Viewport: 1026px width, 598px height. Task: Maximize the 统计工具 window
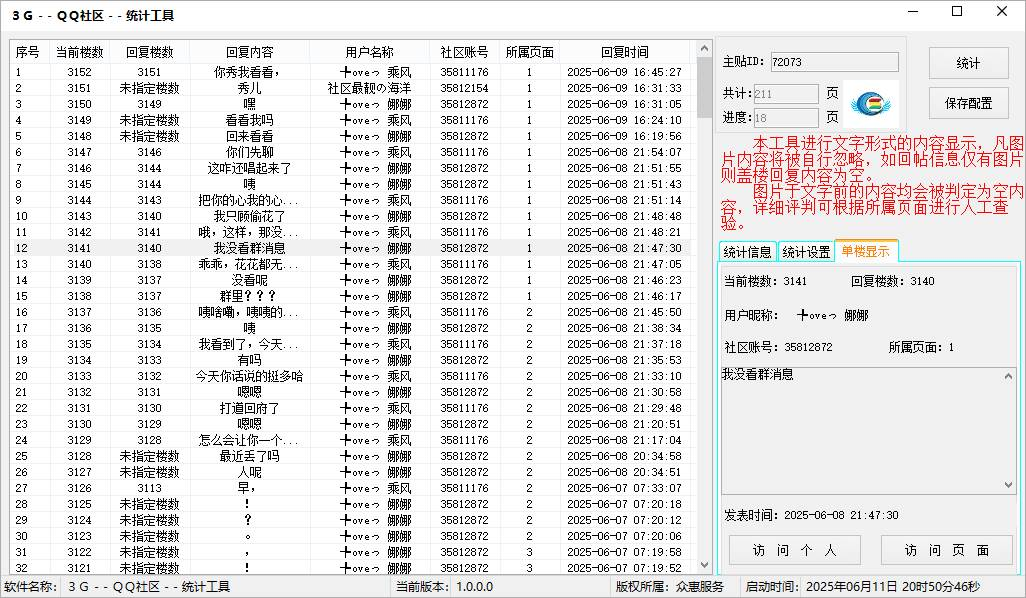pos(957,11)
